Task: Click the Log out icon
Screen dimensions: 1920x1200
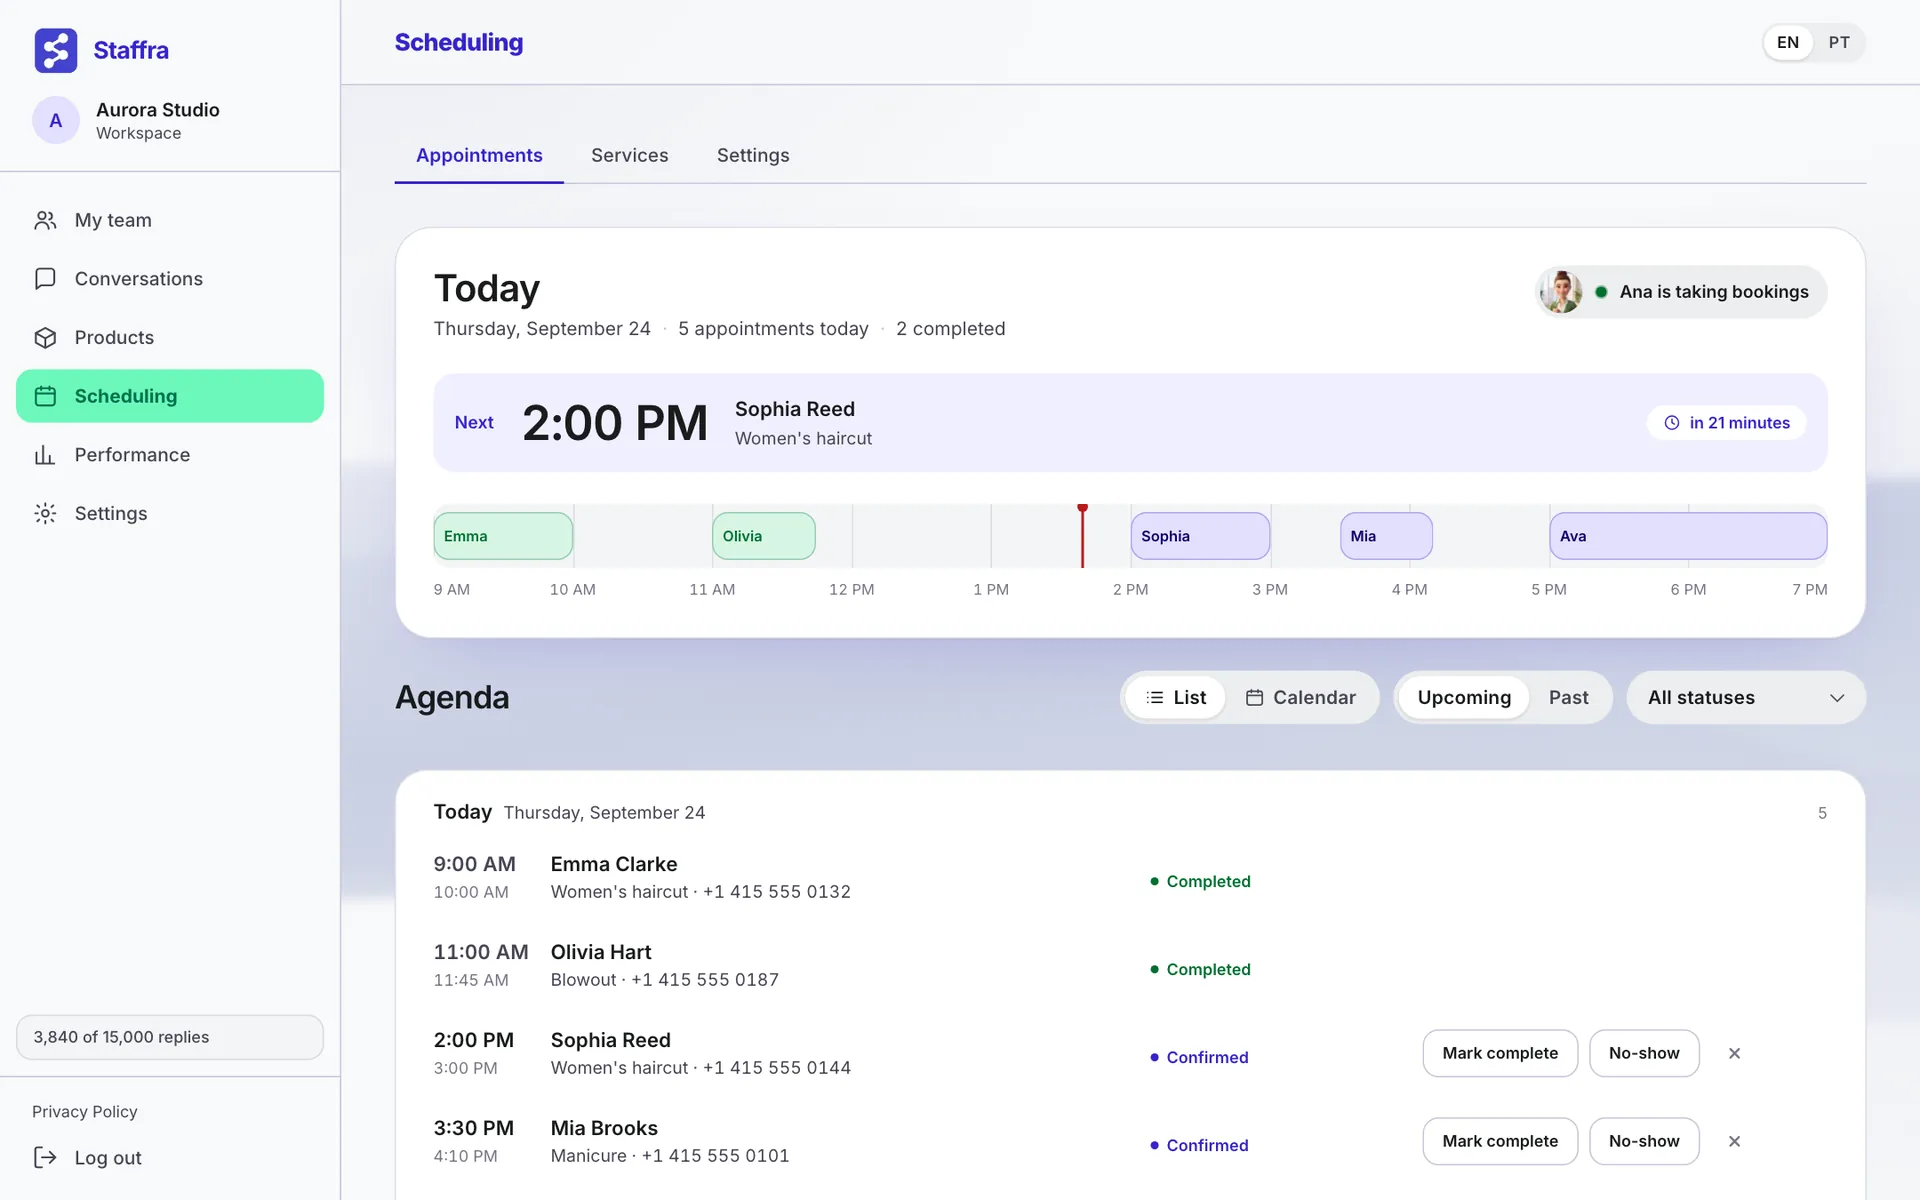Action: [x=45, y=1157]
